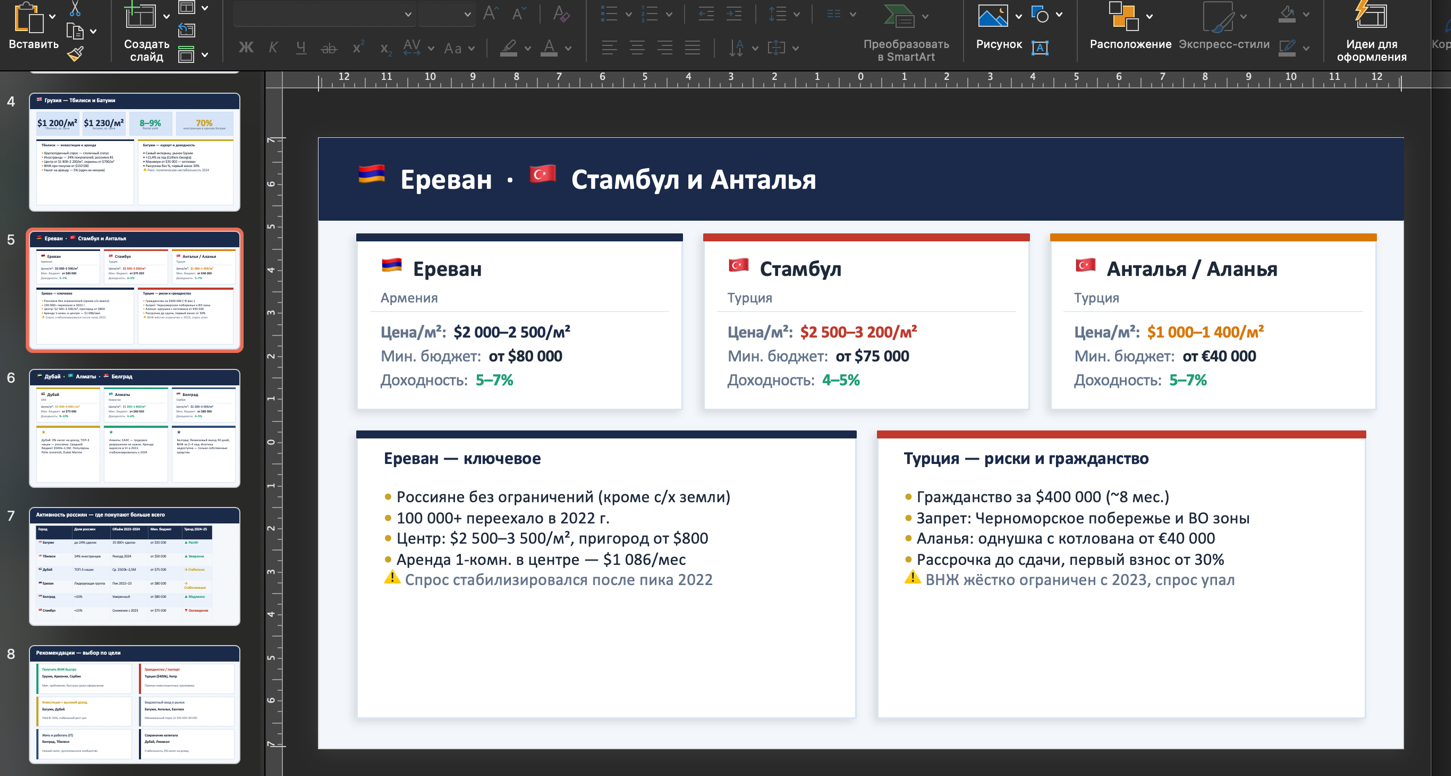Click 'Мин. бюджет: от €40 000' line
Image resolution: width=1451 pixels, height=776 pixels.
(1165, 356)
